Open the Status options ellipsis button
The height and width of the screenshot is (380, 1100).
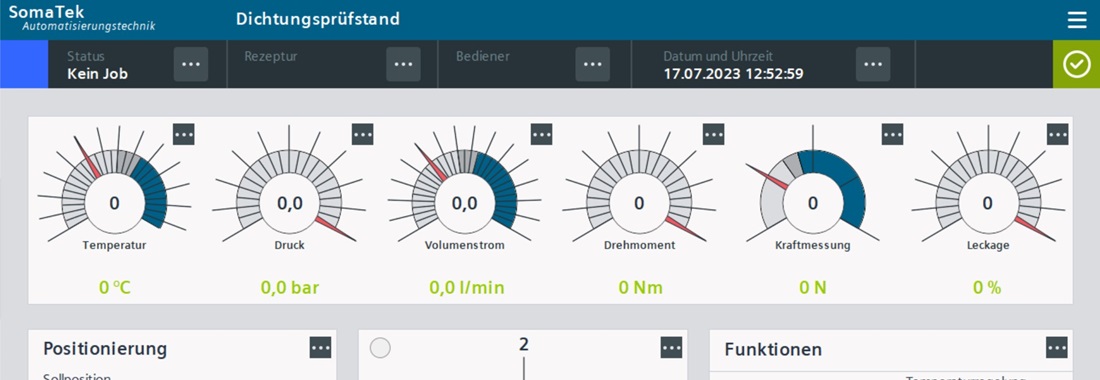click(x=191, y=64)
